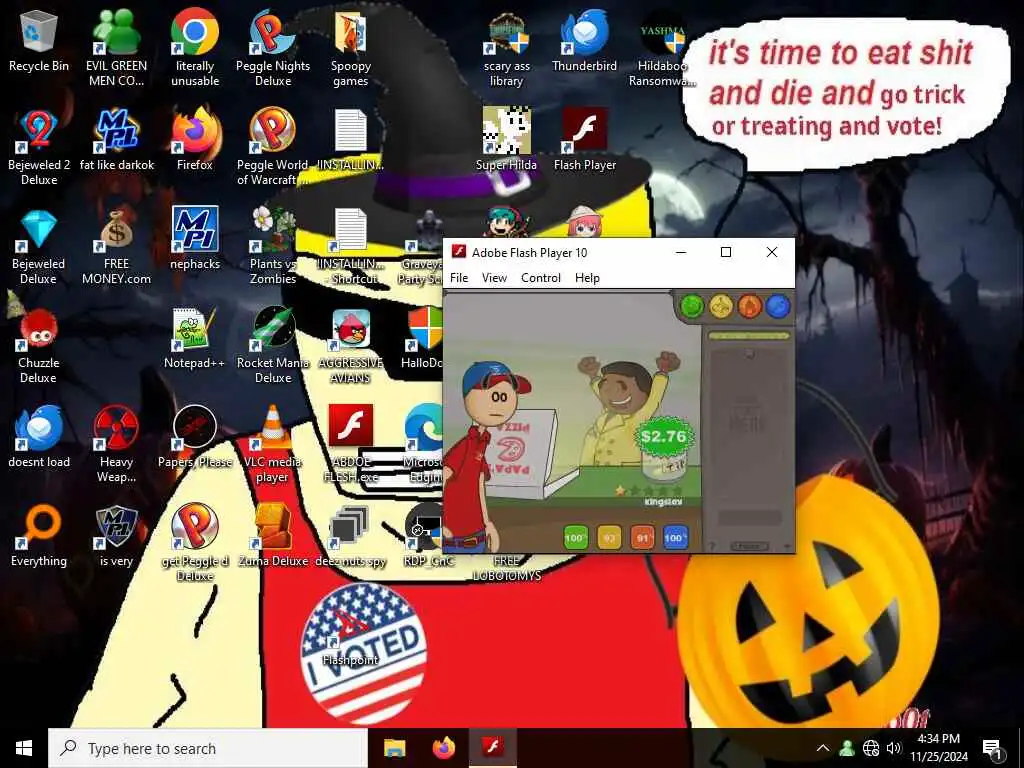Select Peggle World of Warcraft icon
1024x768 pixels.
pyautogui.click(x=273, y=146)
